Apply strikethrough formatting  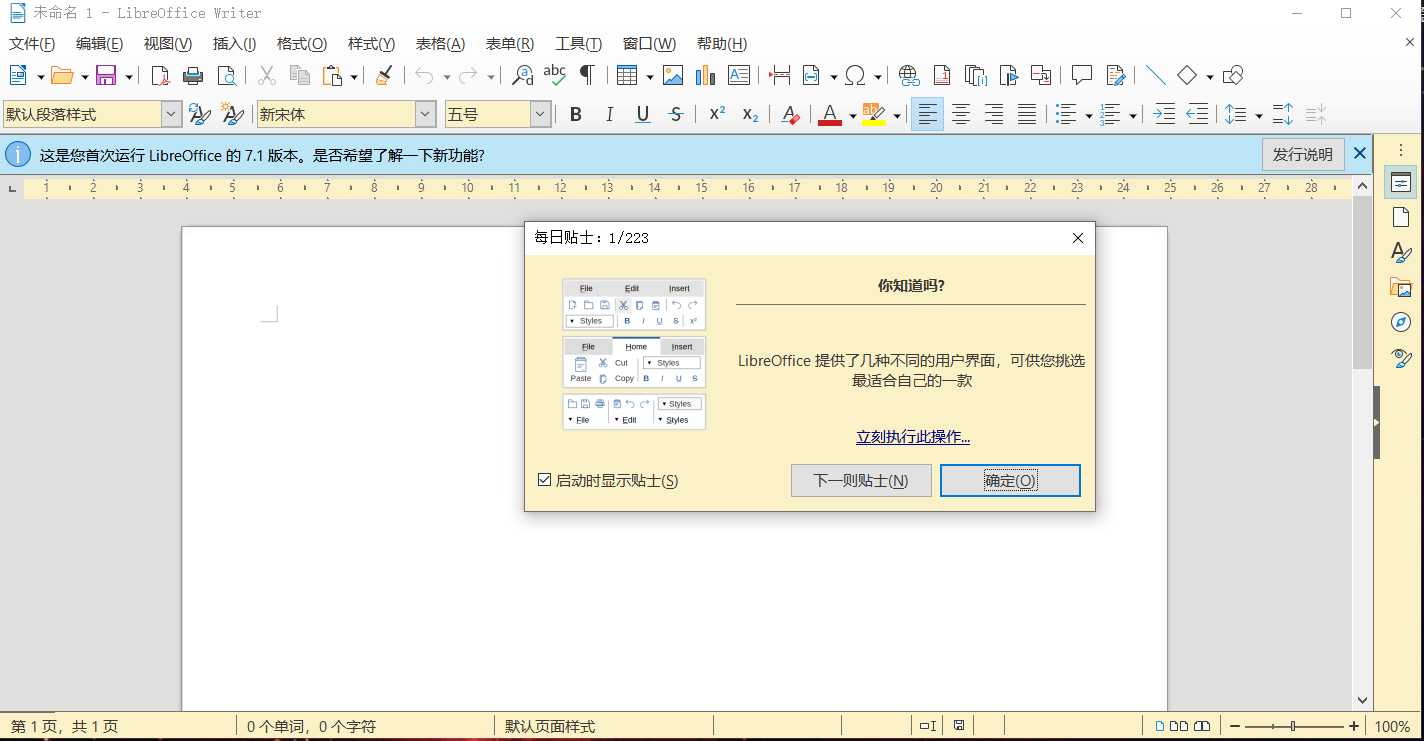(x=676, y=114)
